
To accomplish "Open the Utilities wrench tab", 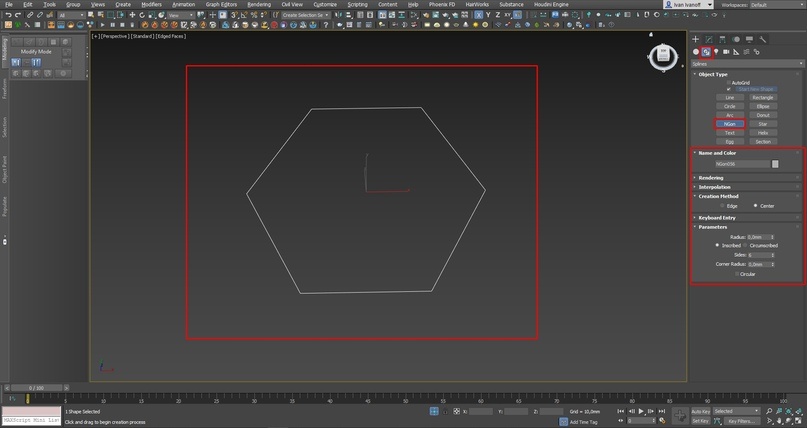I will [763, 39].
